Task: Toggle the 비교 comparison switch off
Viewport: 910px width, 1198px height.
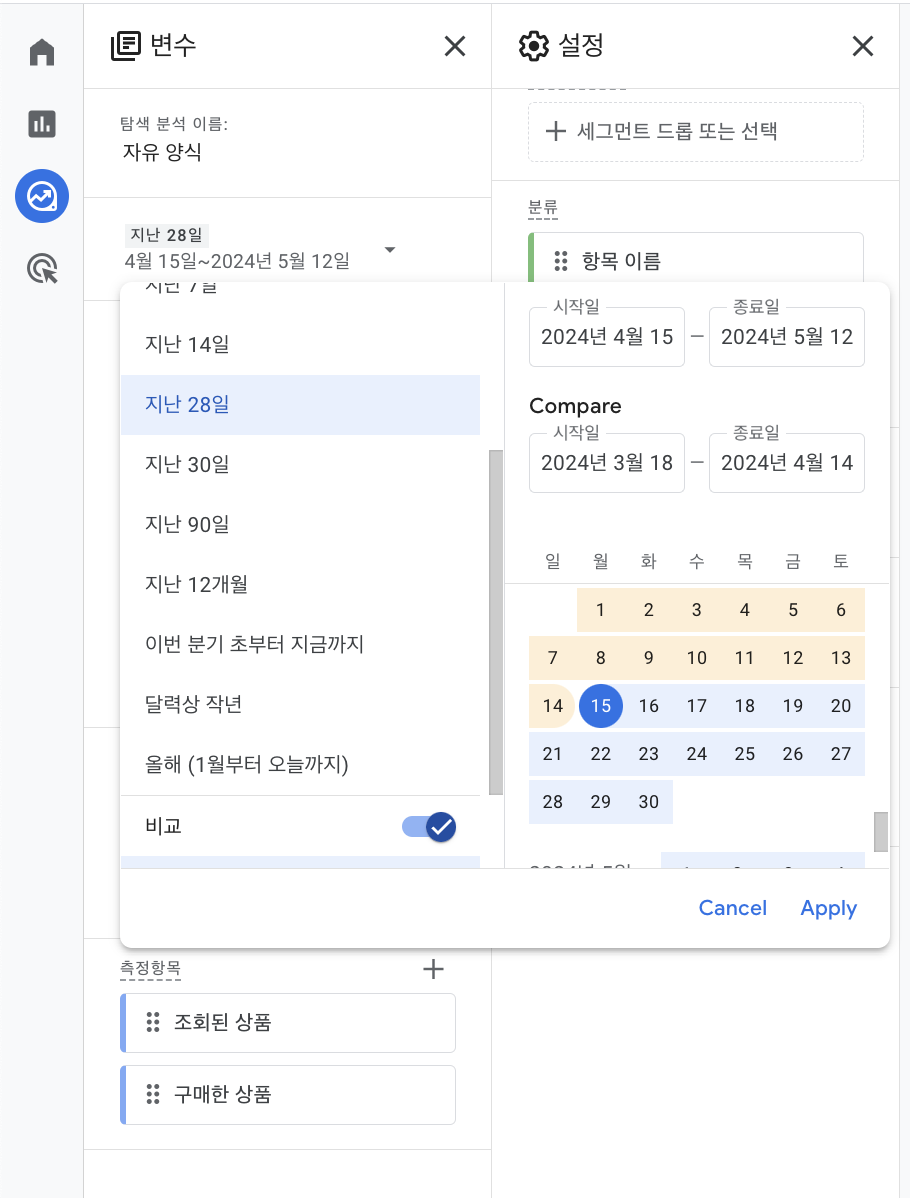Action: point(429,827)
